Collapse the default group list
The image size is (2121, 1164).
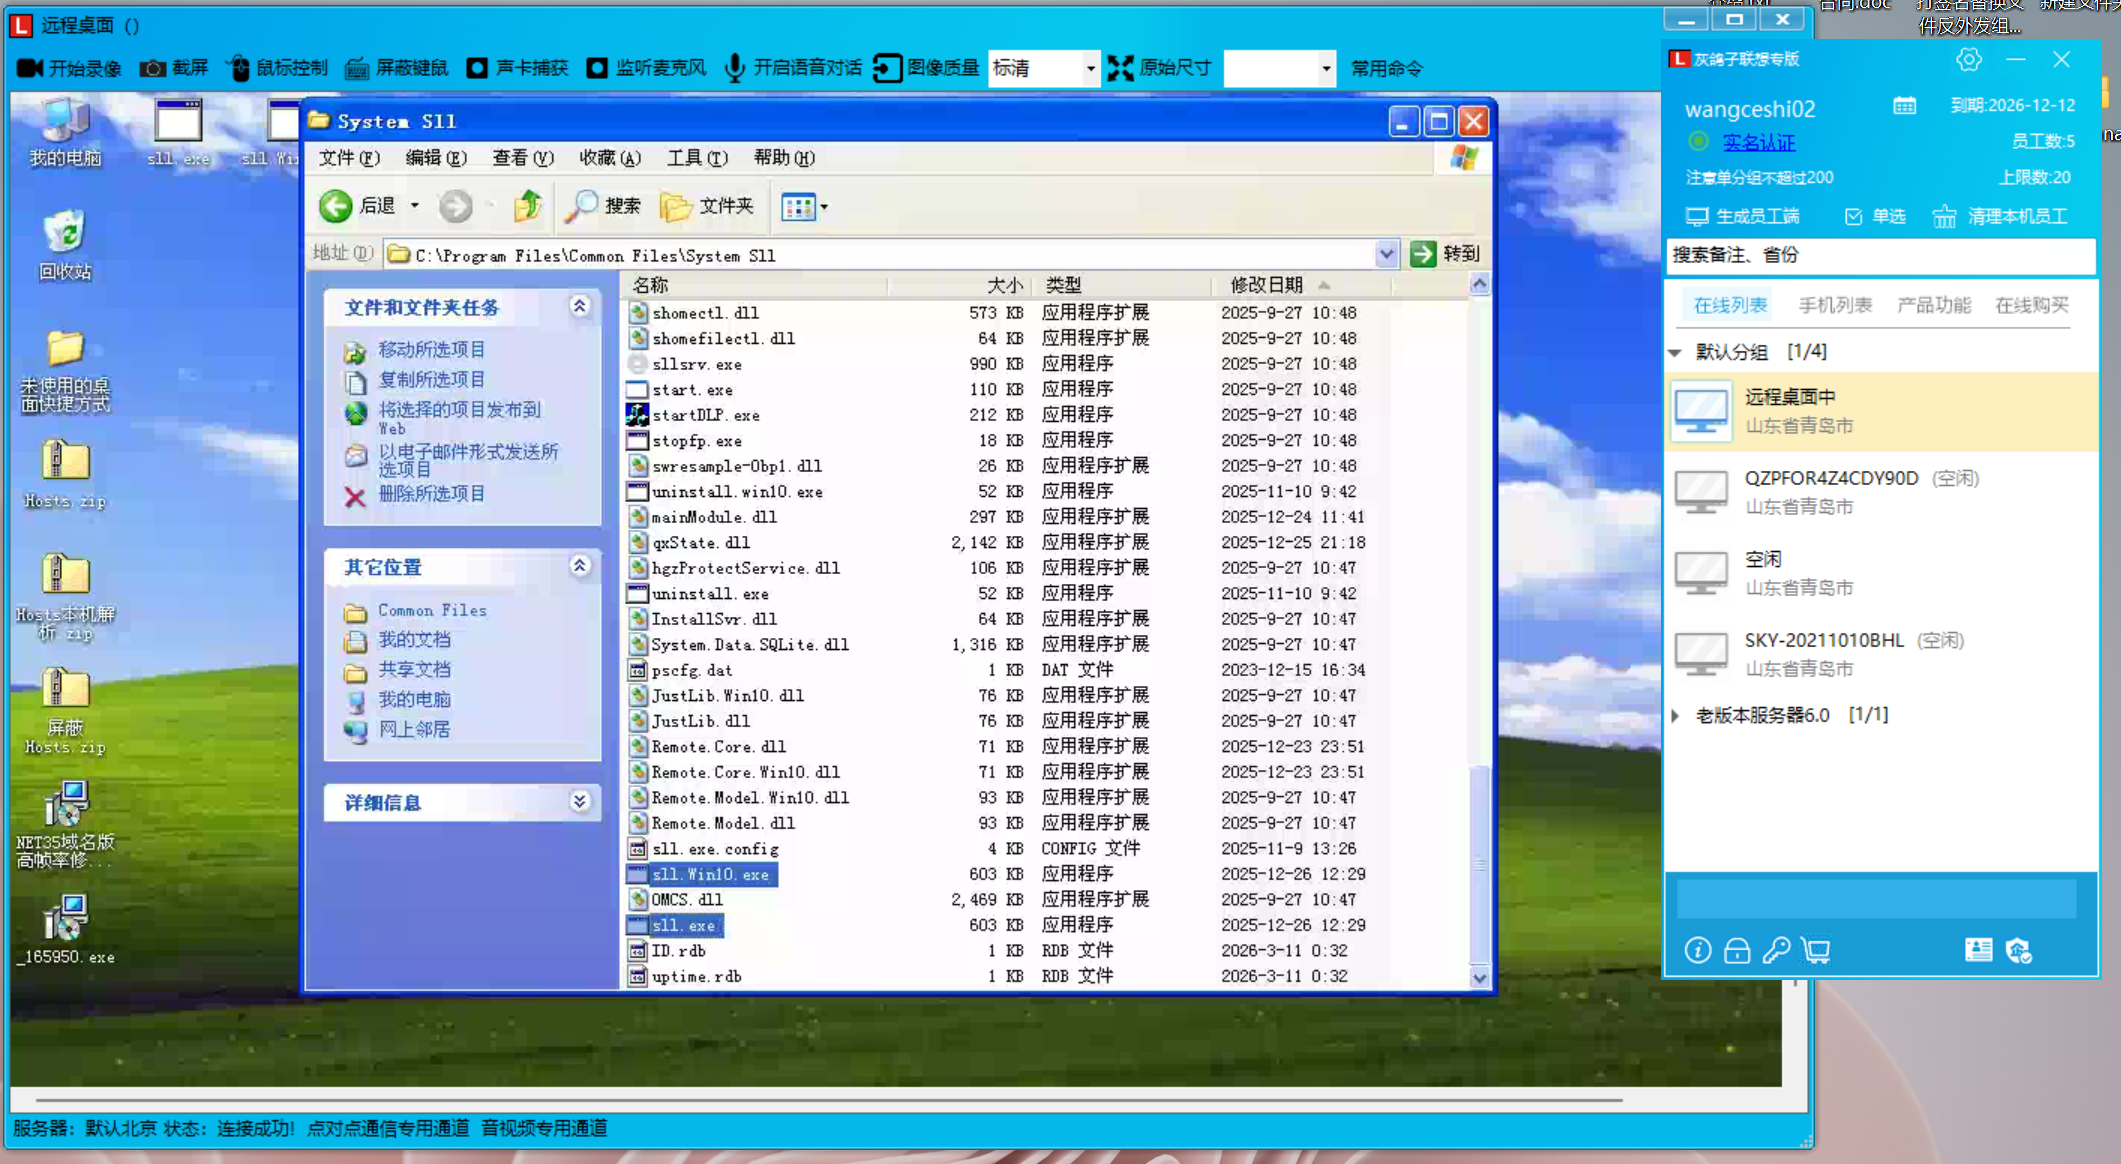click(x=1675, y=352)
